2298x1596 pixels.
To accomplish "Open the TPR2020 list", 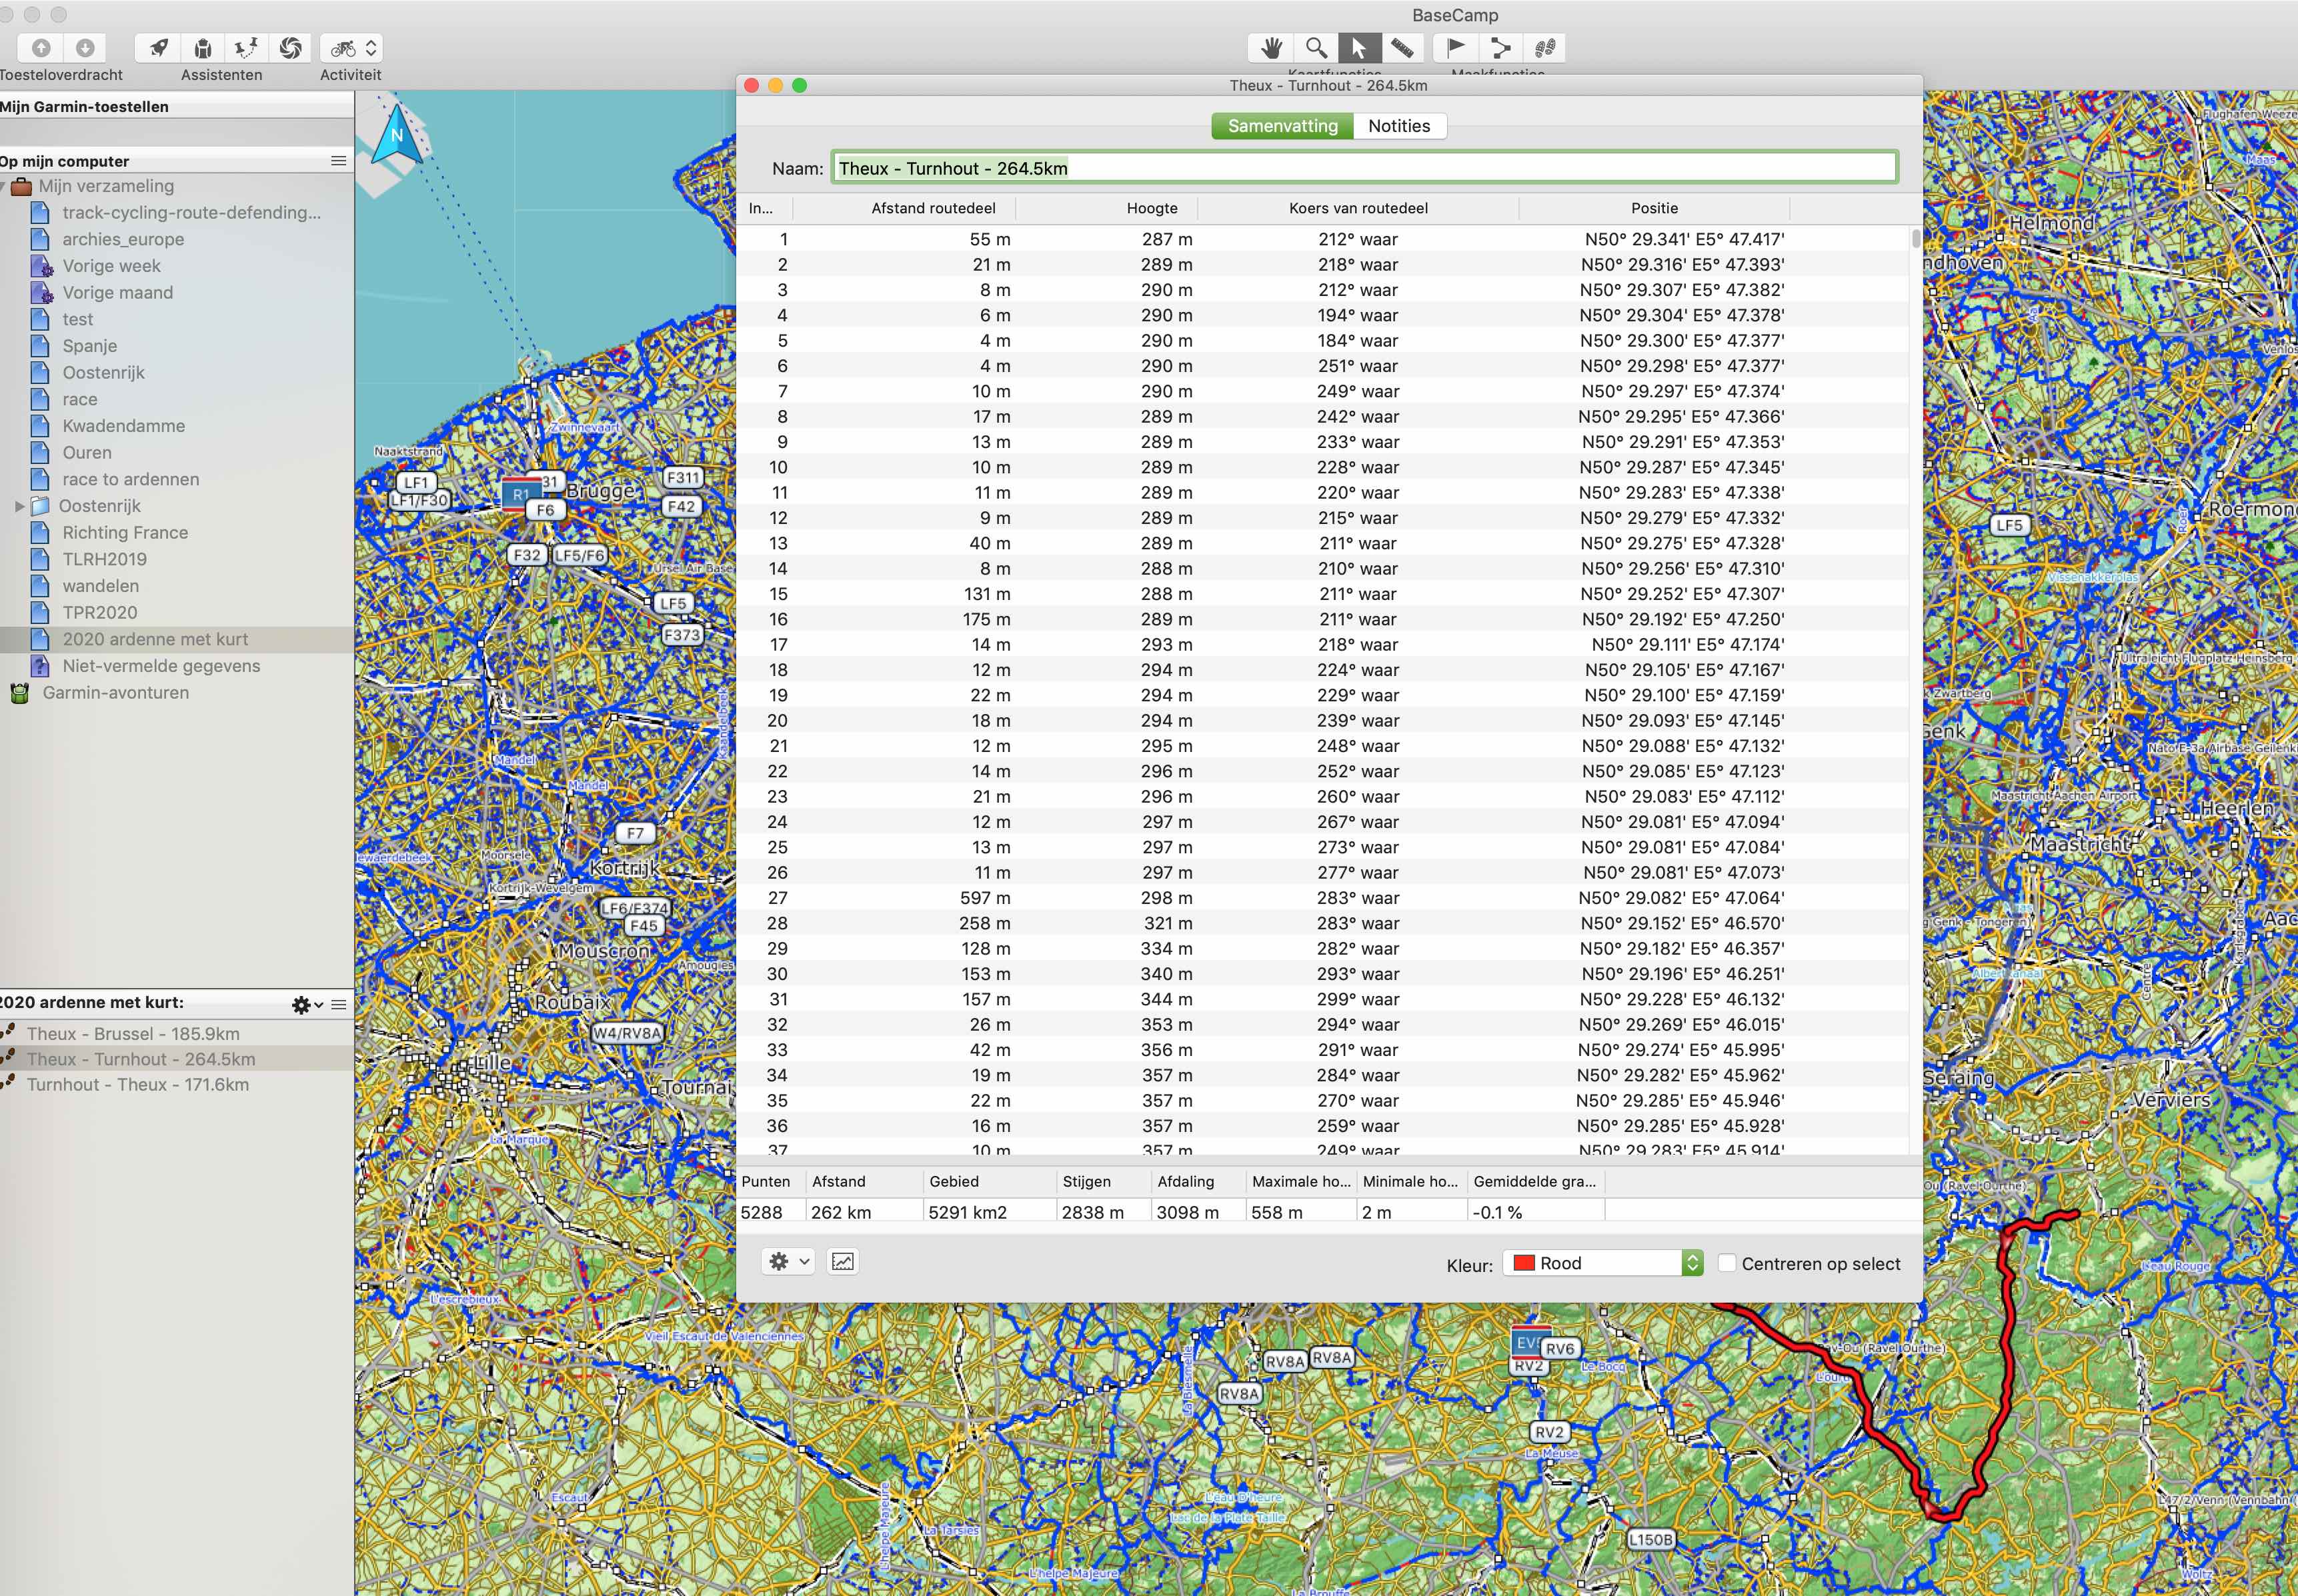I will click(100, 612).
